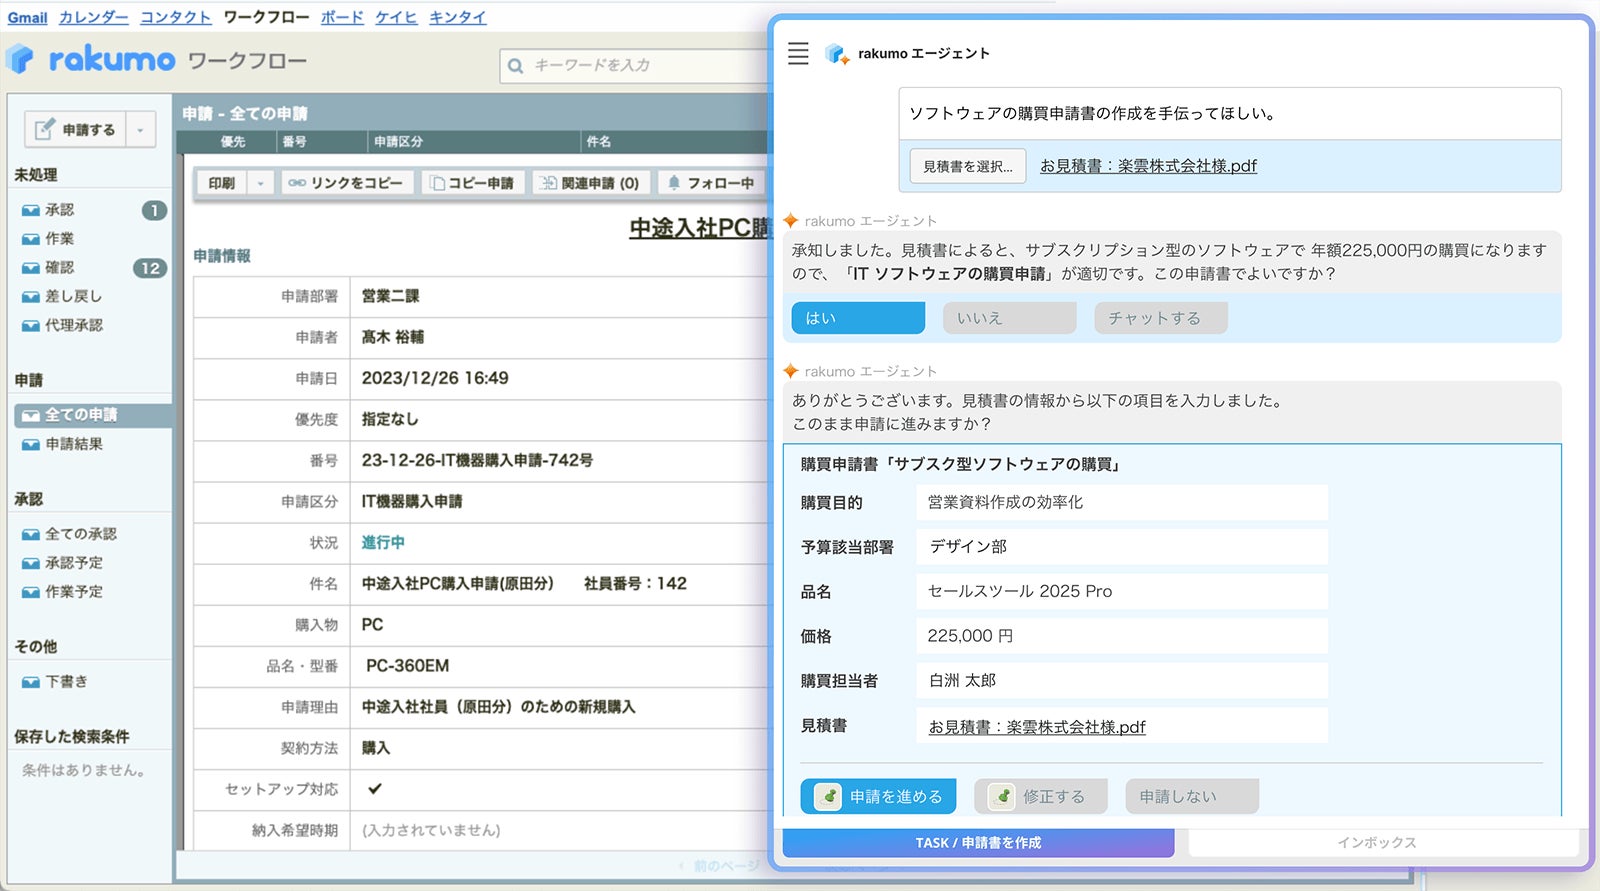
Task: Open the カレンダー menu link
Action: (x=94, y=17)
